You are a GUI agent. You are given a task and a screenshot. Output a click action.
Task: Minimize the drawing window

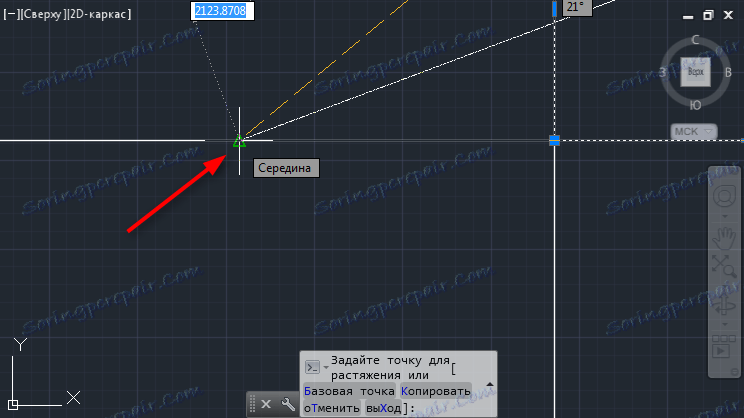(688, 17)
